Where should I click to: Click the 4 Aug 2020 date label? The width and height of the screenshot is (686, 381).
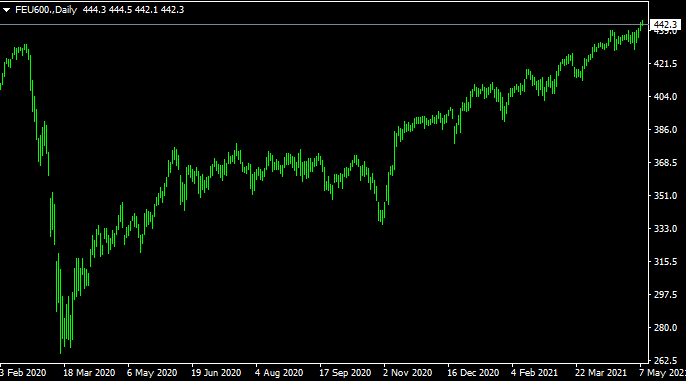(279, 373)
